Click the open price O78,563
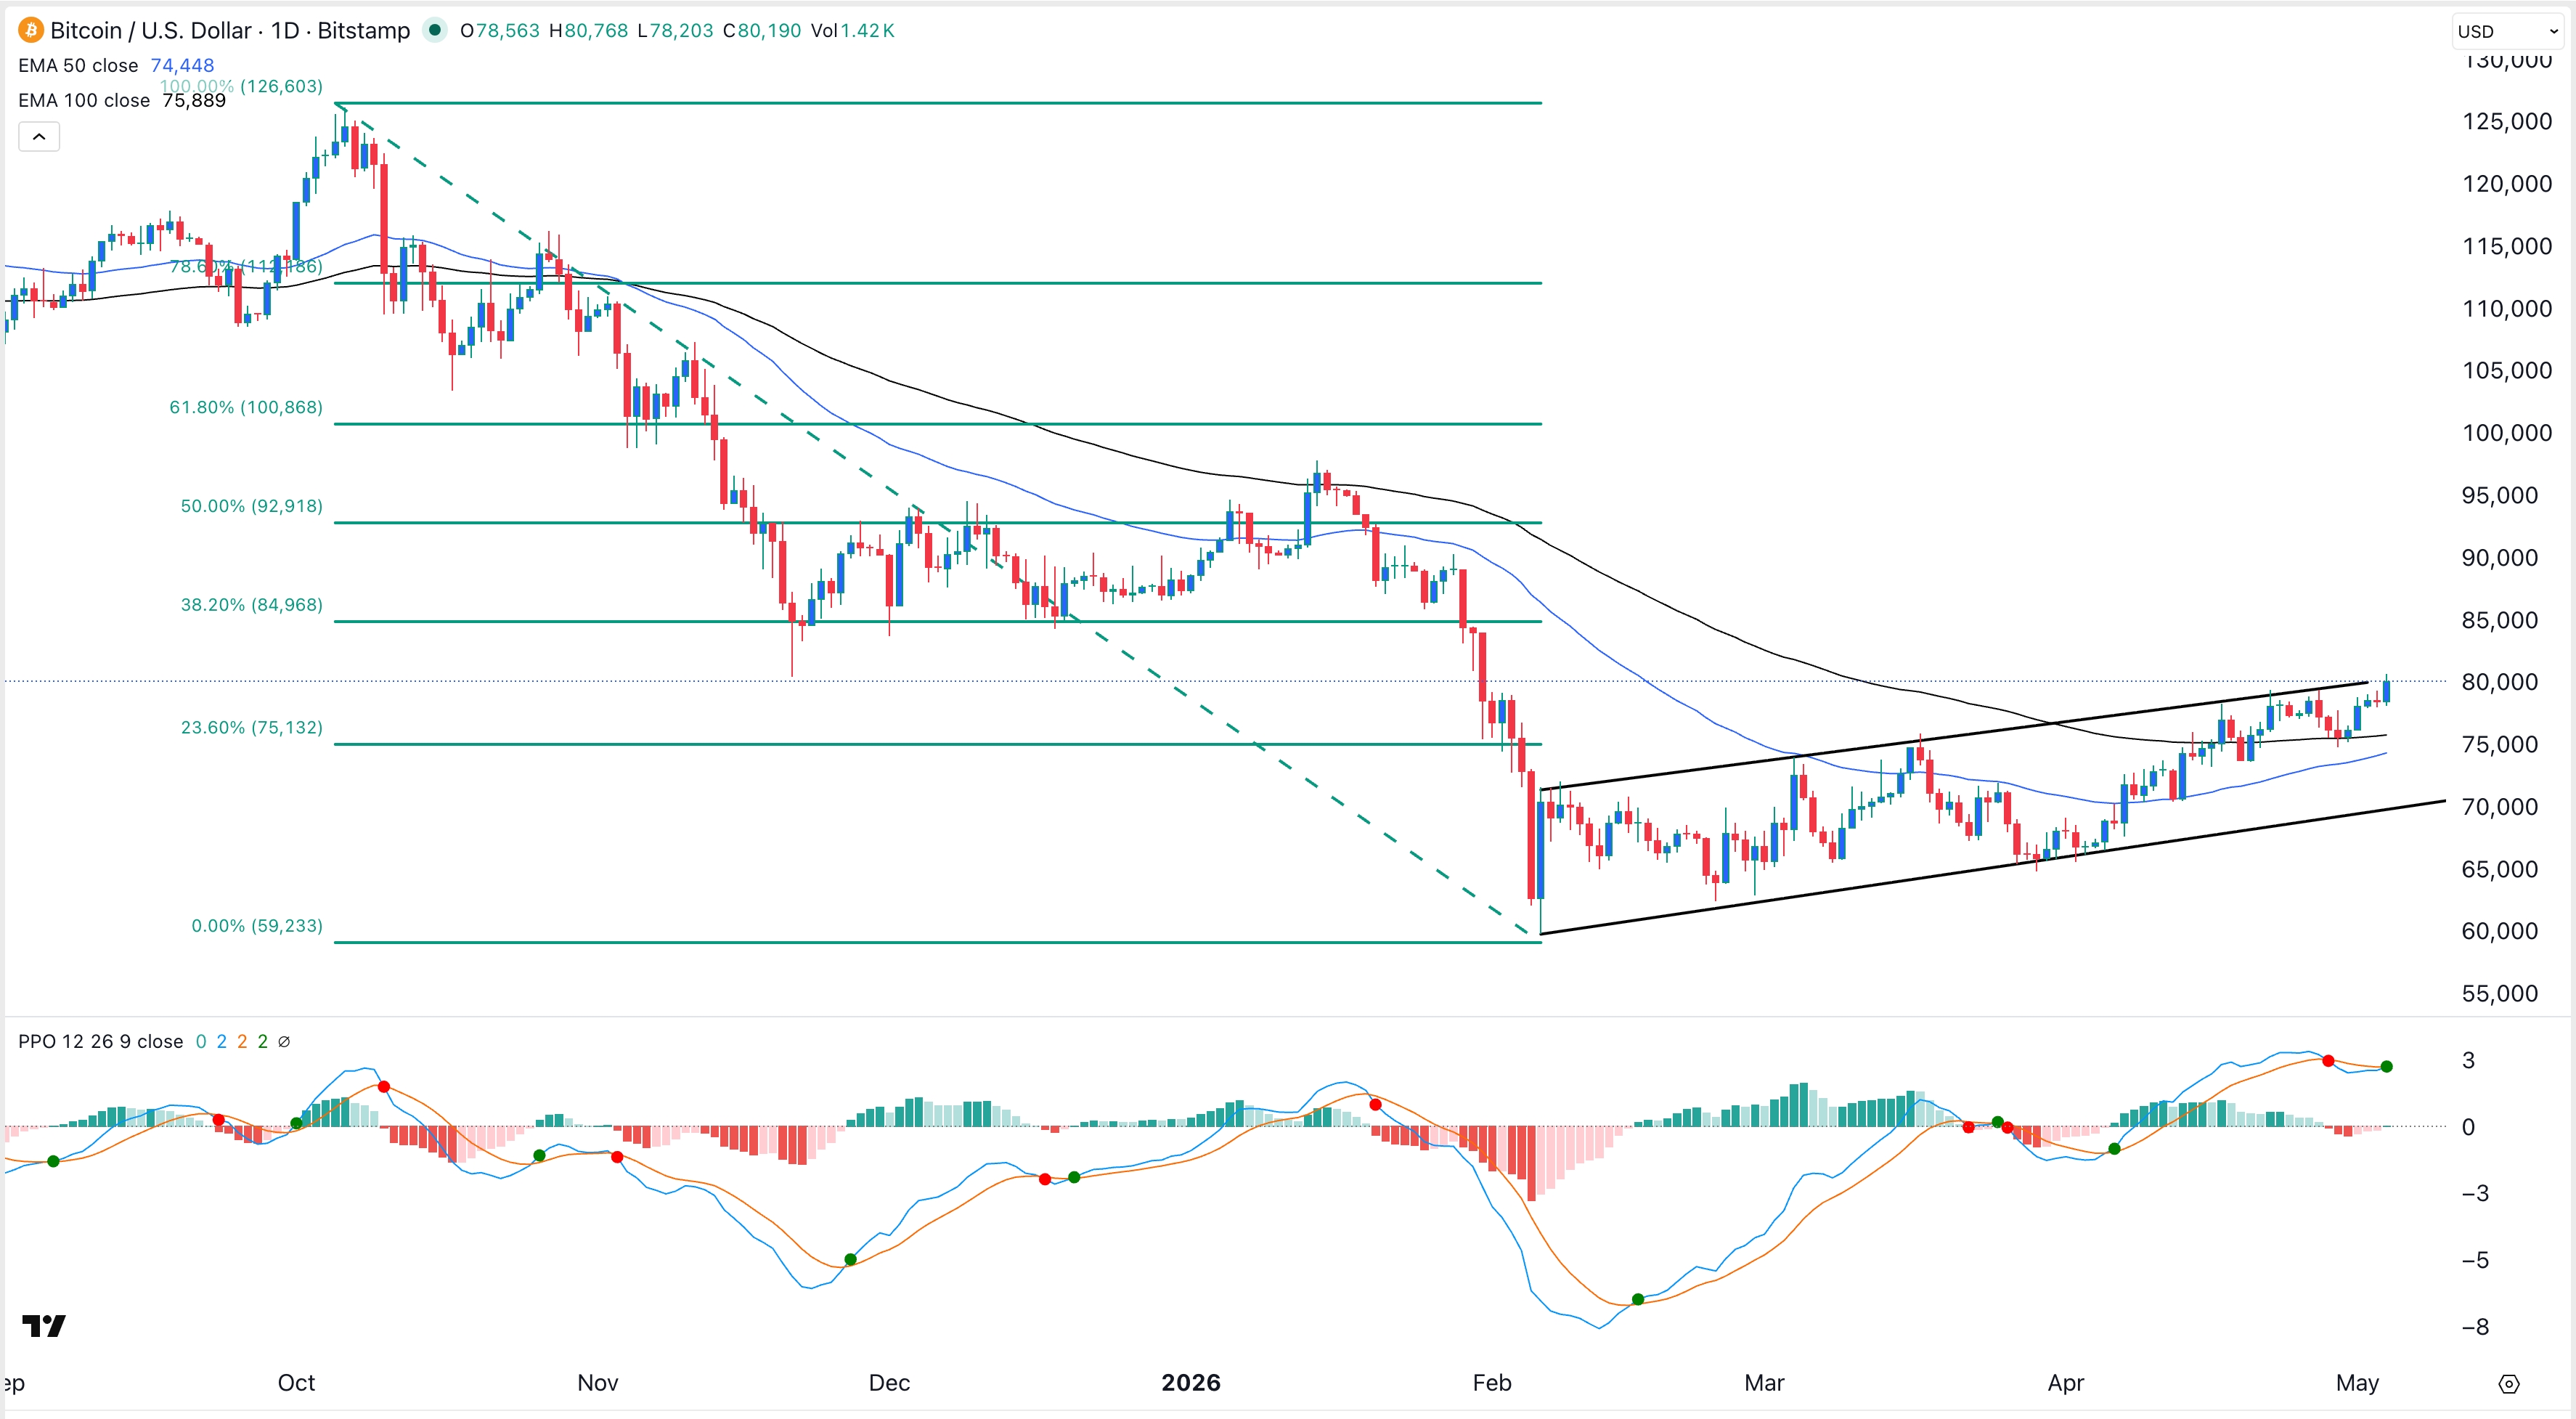 499,31
